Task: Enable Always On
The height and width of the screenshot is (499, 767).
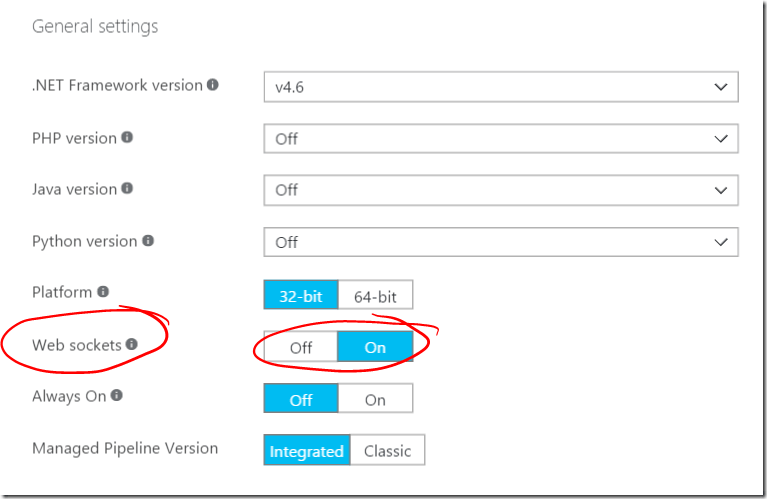Action: 375,399
